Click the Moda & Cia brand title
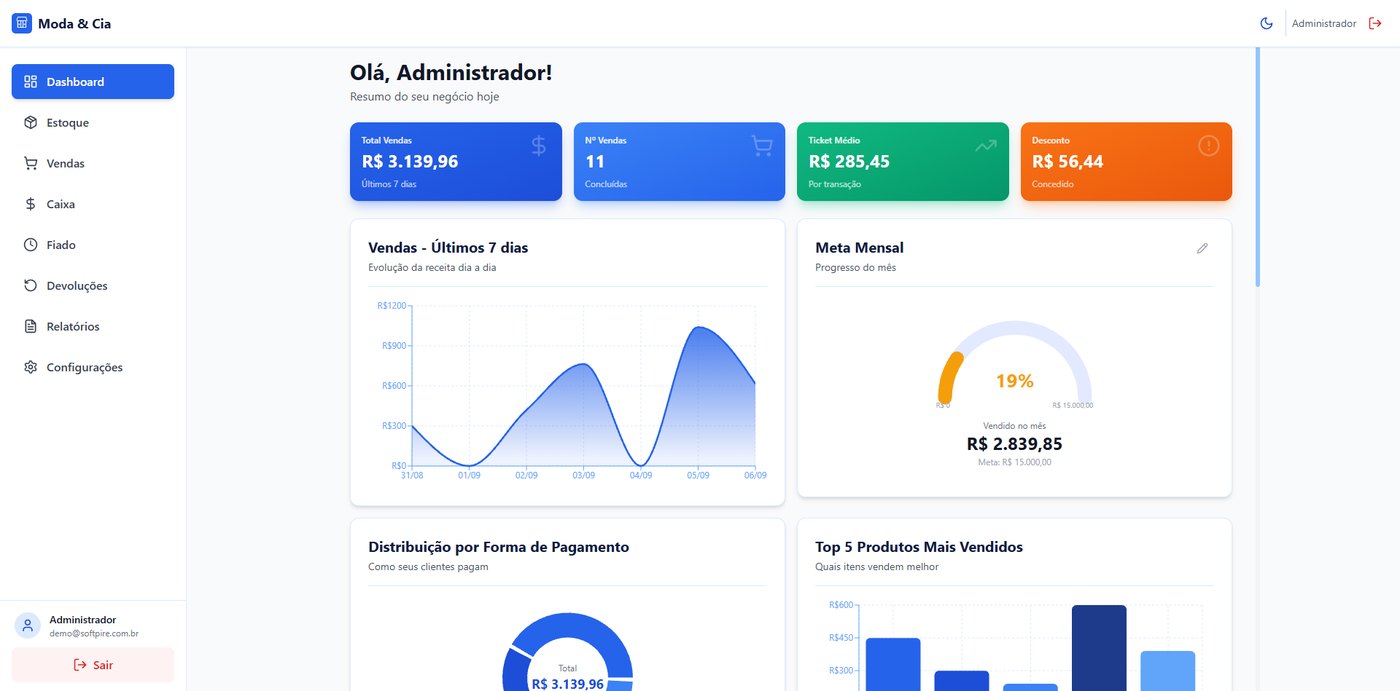Image resolution: width=1400 pixels, height=691 pixels. click(75, 23)
